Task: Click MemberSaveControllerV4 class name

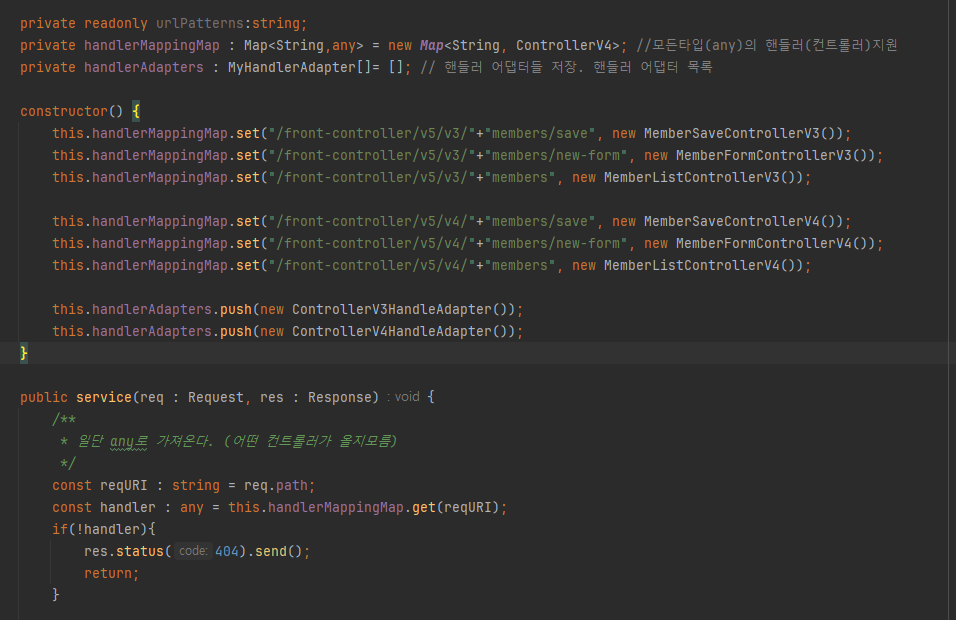Action: click(x=732, y=221)
